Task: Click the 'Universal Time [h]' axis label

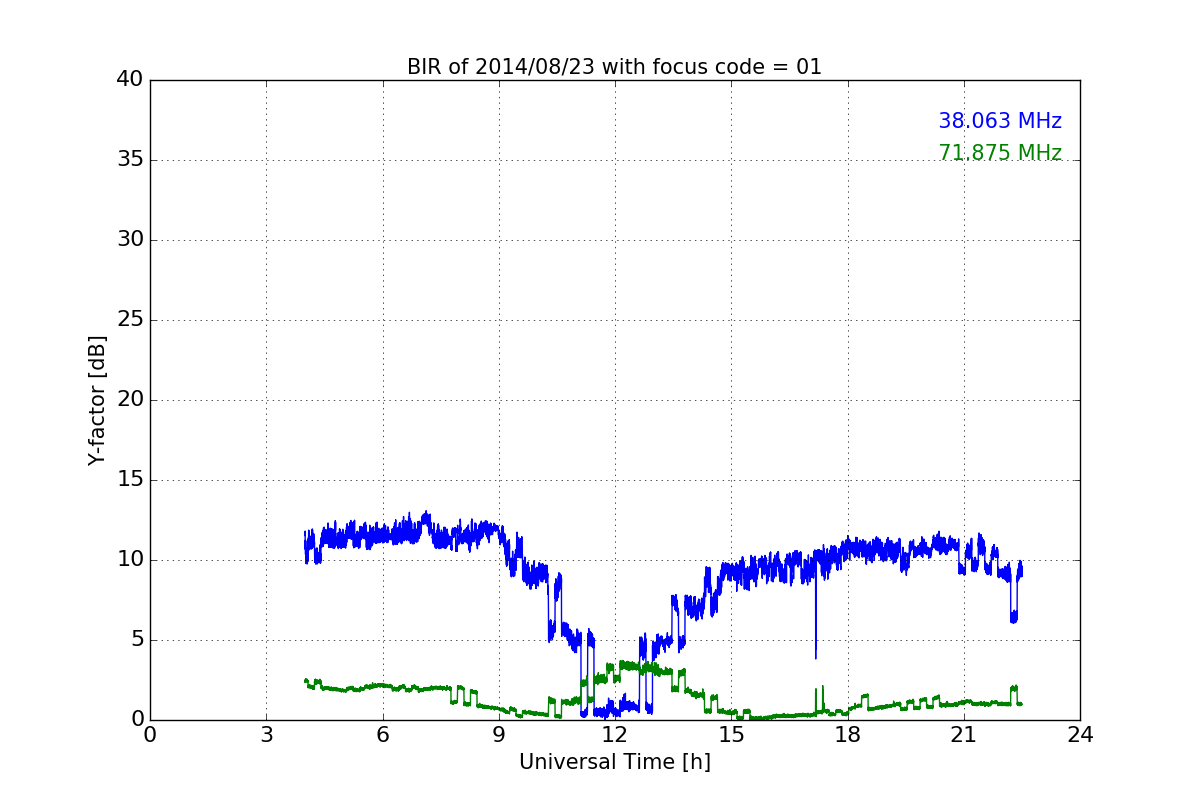Action: point(614,762)
